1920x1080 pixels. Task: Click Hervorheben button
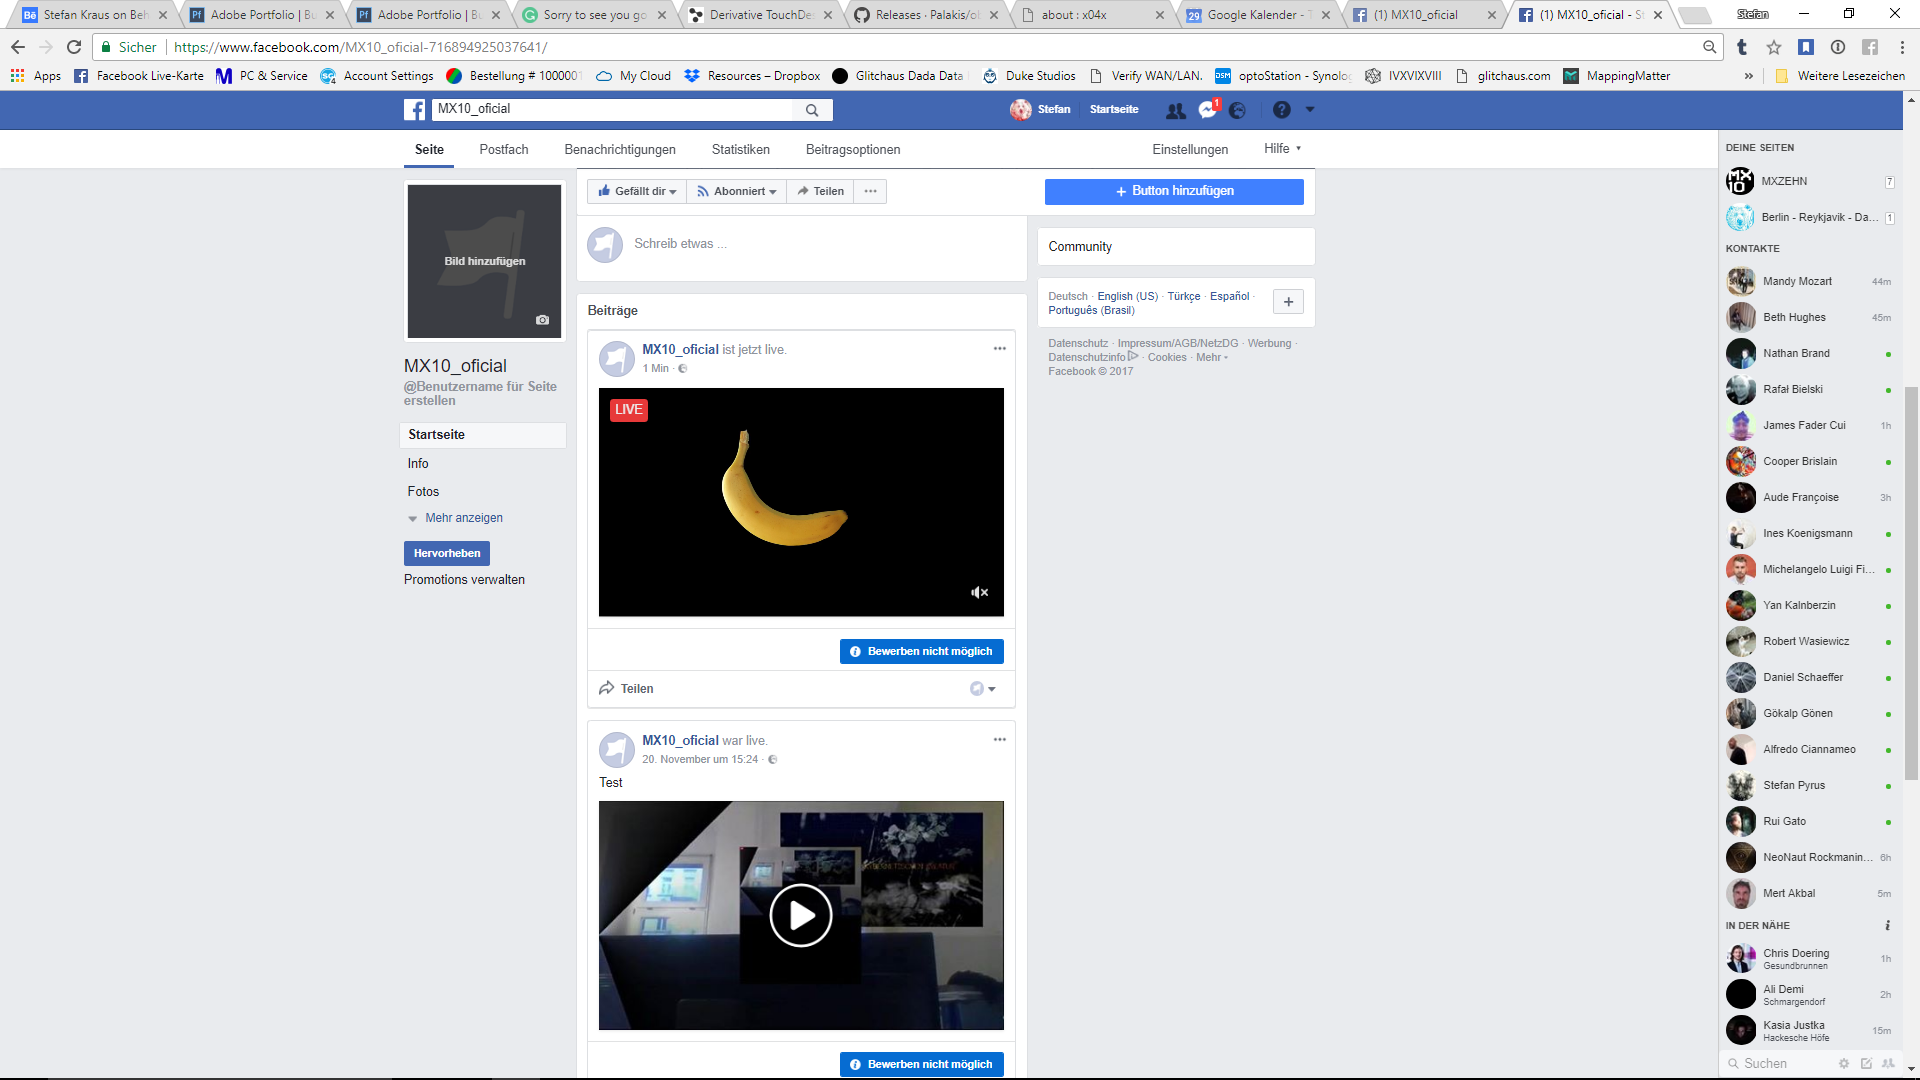coord(447,553)
